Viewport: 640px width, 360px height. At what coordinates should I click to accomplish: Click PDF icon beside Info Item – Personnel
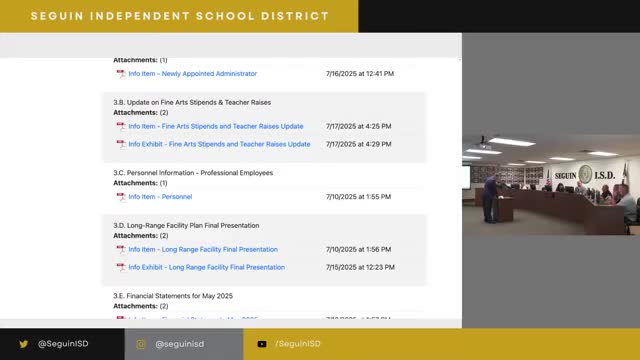pyautogui.click(x=121, y=197)
